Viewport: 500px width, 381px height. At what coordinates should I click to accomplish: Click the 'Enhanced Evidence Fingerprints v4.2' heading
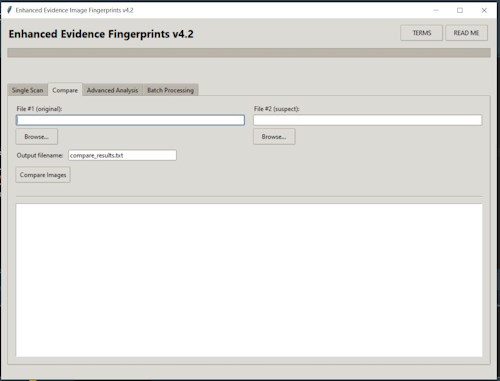pos(101,34)
